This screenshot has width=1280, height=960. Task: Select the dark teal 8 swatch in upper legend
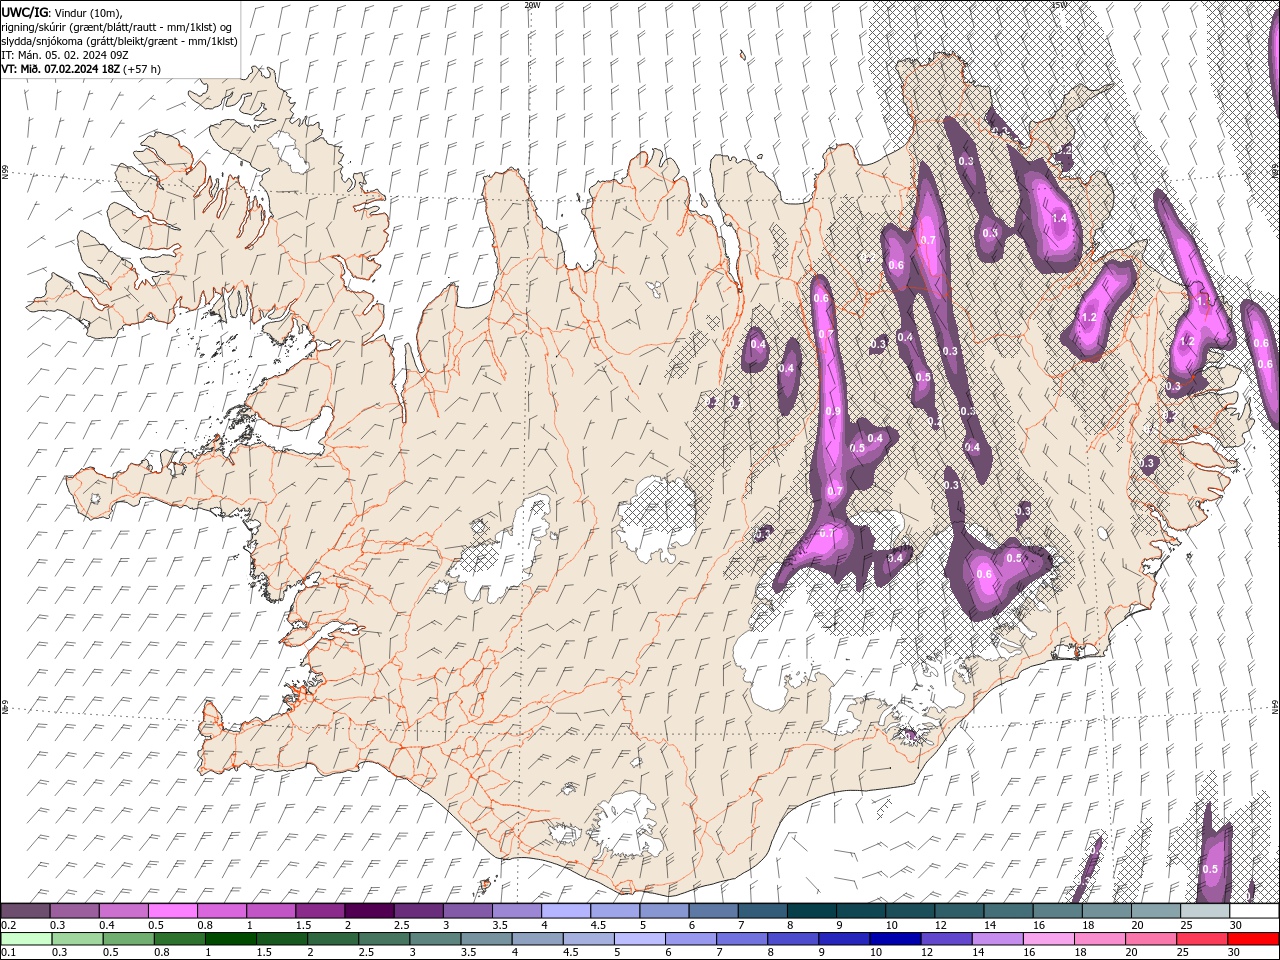click(811, 911)
